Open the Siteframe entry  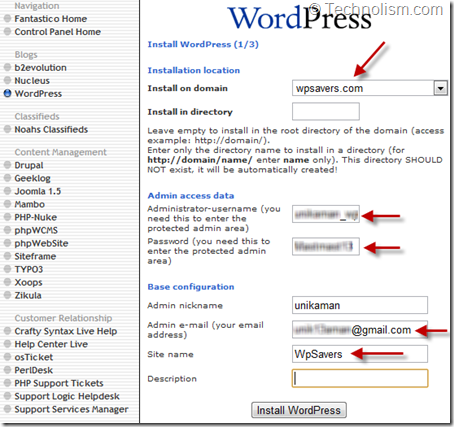35,256
